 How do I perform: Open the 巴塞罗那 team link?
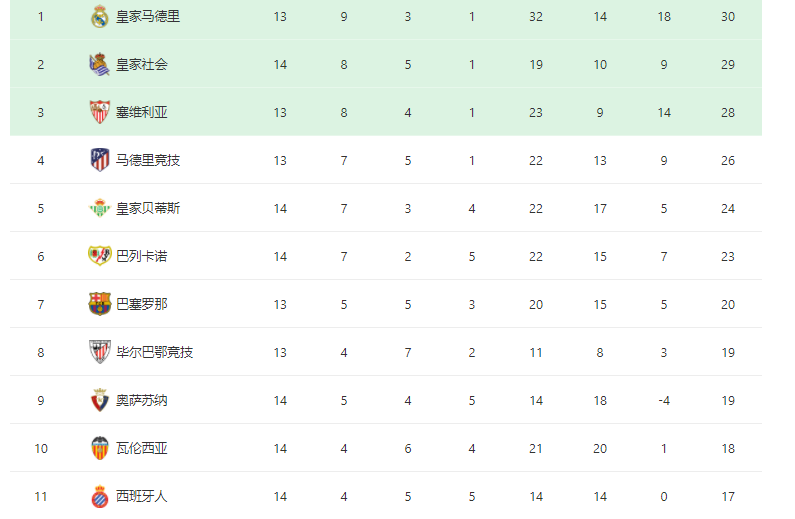tap(142, 304)
